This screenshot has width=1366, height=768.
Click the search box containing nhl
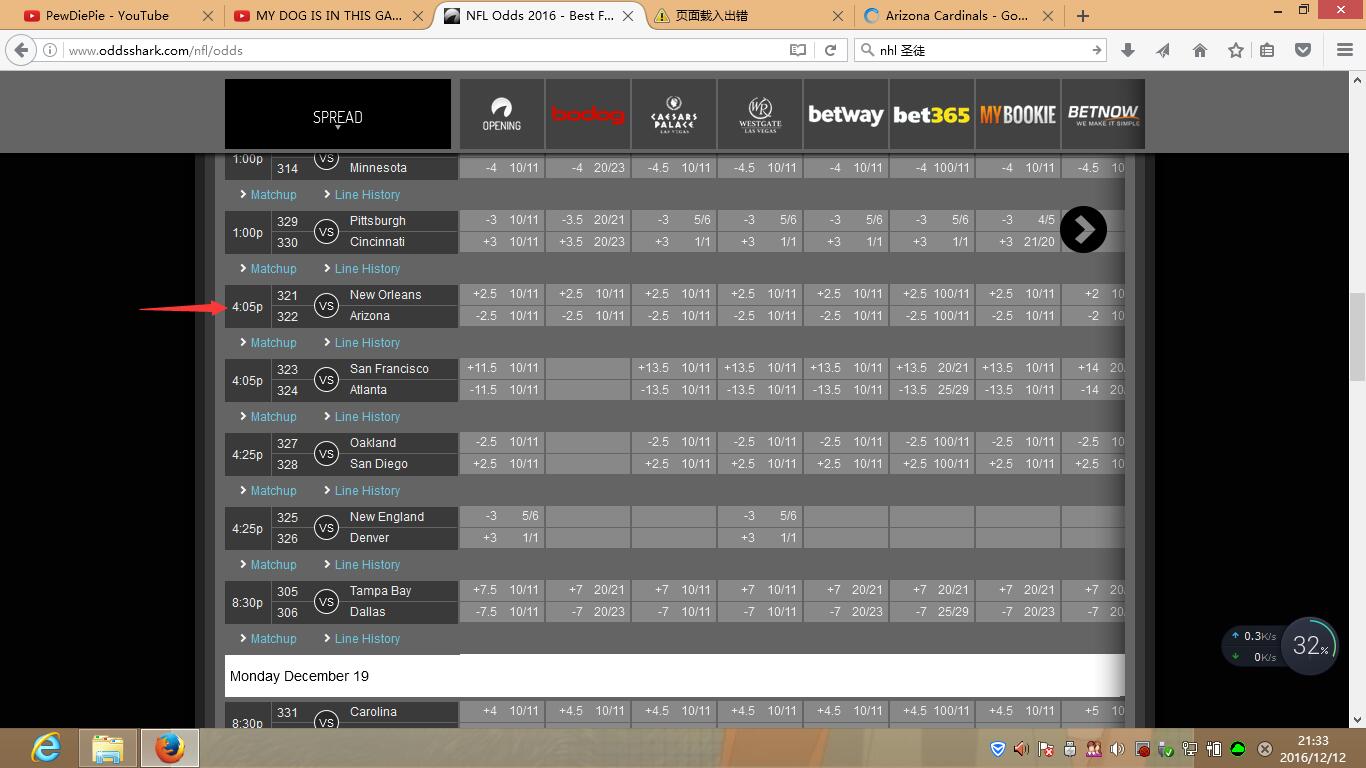[x=980, y=50]
